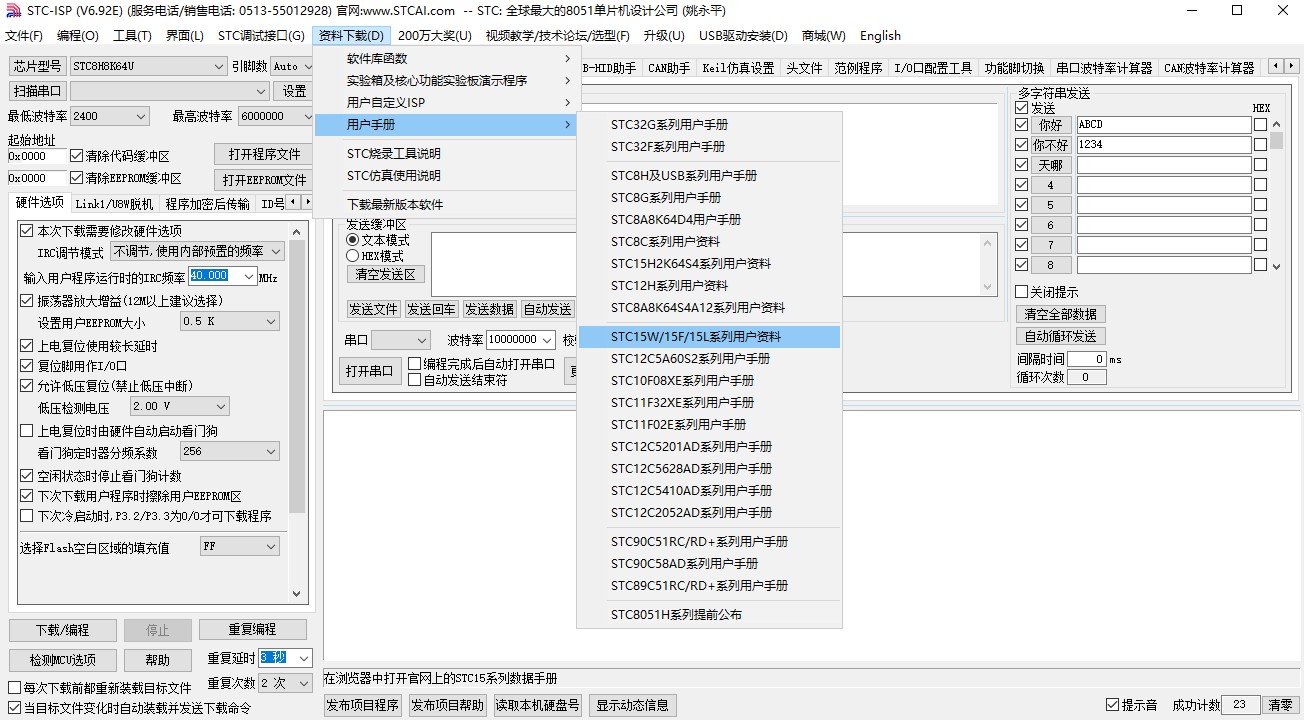Click 检测MCU选项 button
This screenshot has height=720, width=1304.
pos(62,660)
